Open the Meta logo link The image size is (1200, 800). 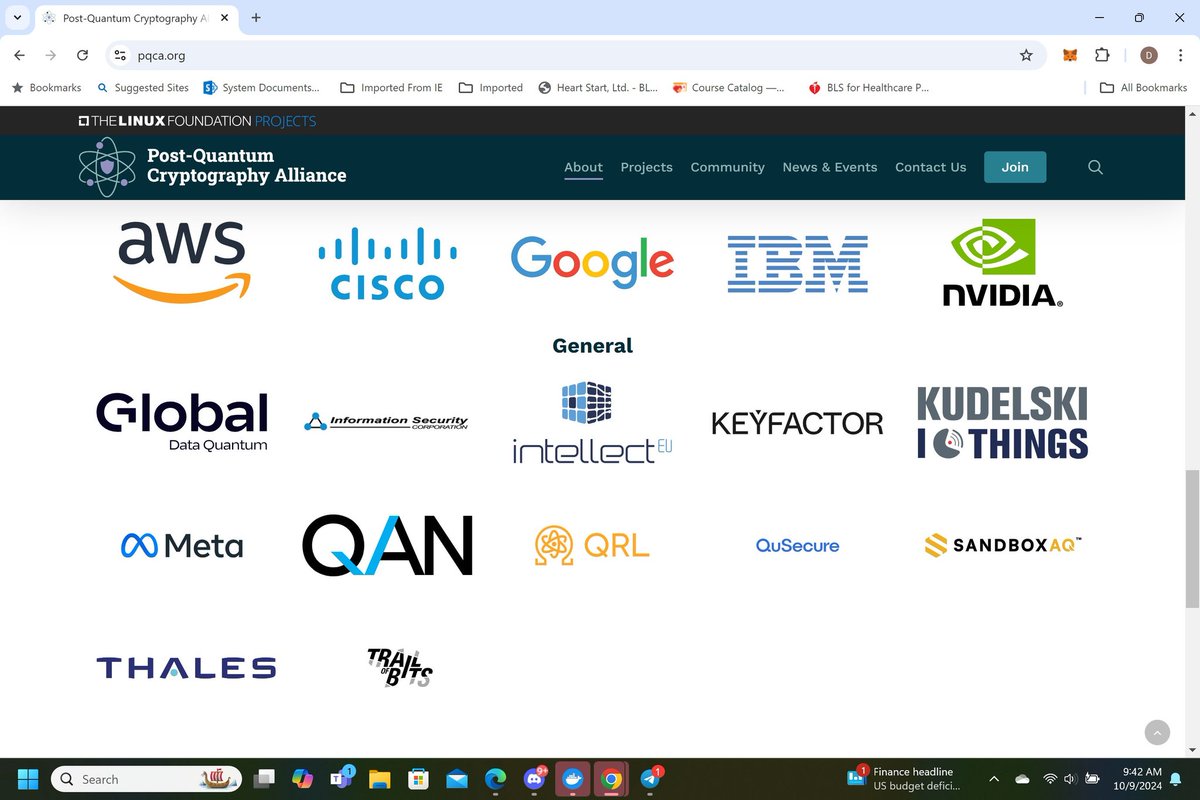[182, 545]
